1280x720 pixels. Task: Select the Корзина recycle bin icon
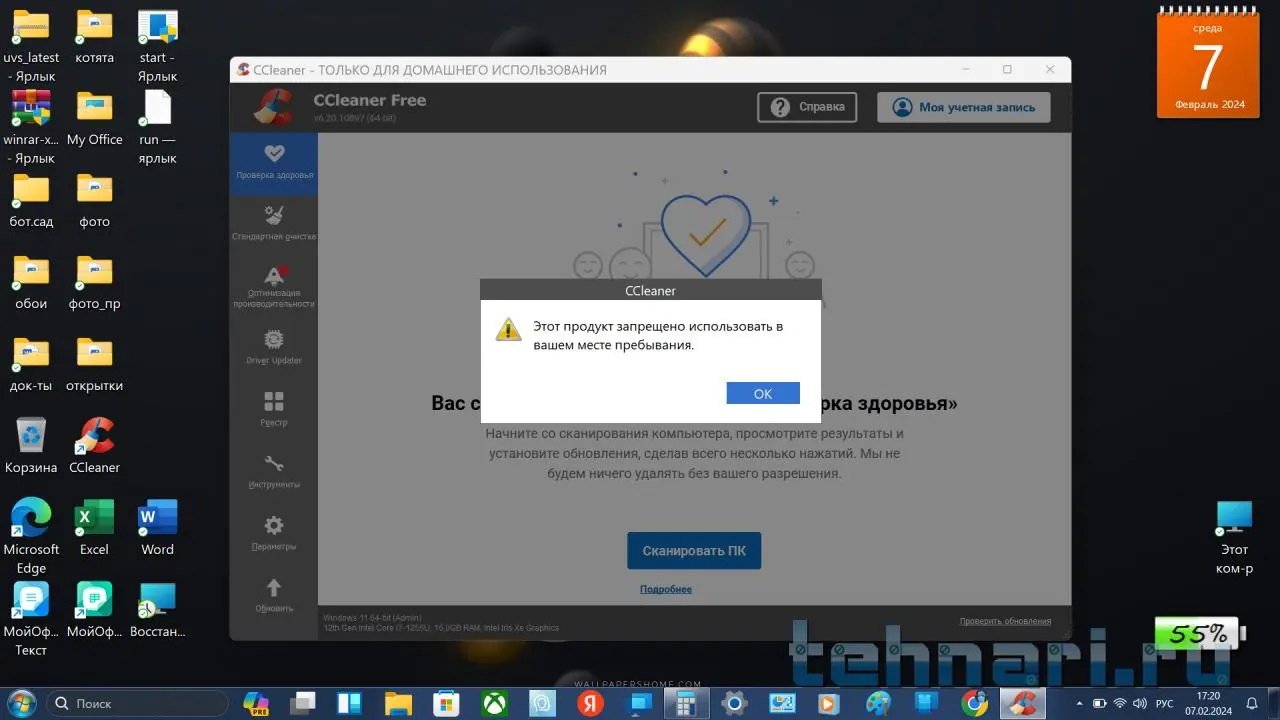(31, 447)
